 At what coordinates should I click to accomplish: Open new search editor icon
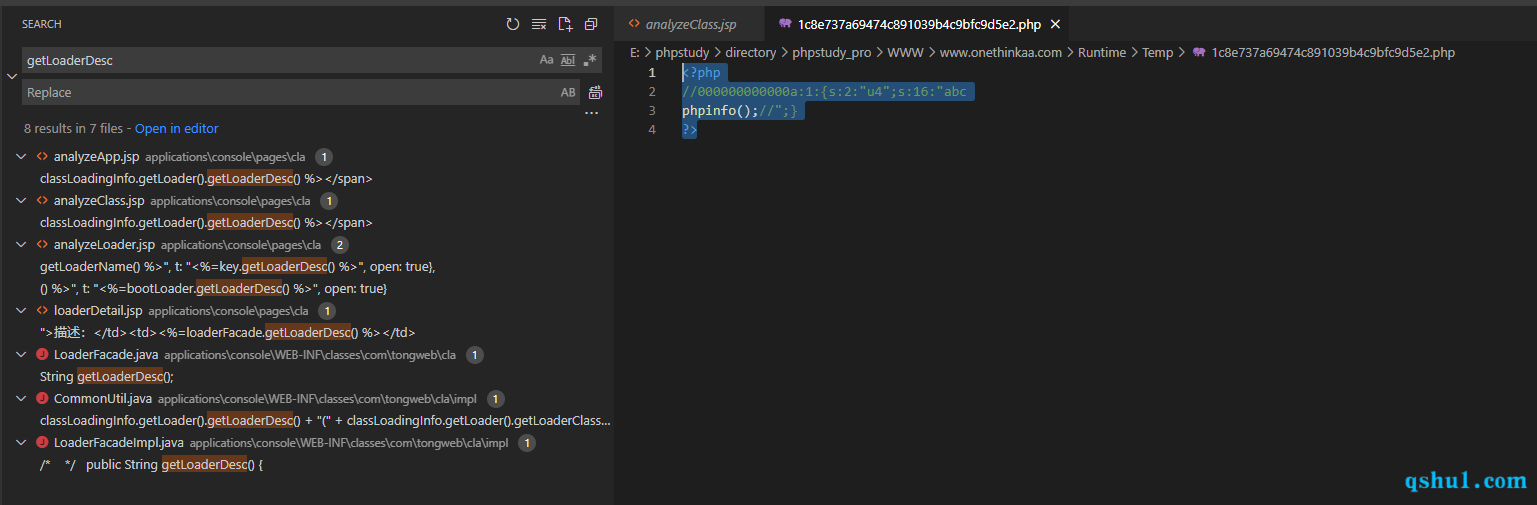click(565, 24)
